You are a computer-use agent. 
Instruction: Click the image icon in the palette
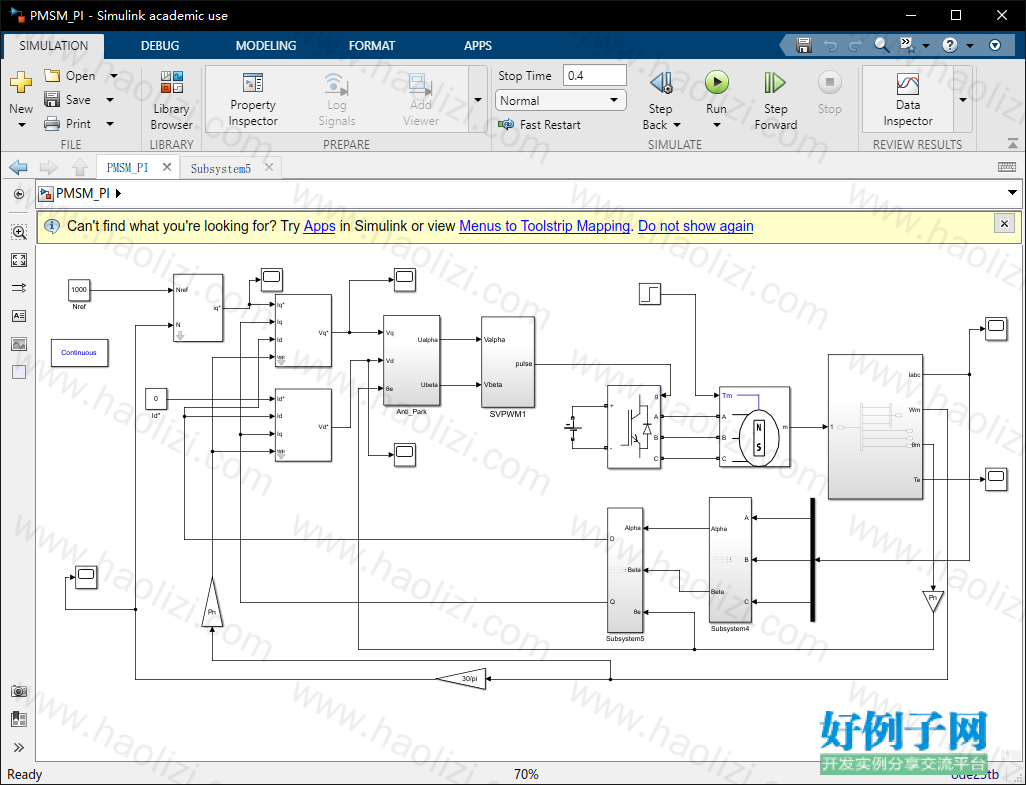tap(19, 344)
